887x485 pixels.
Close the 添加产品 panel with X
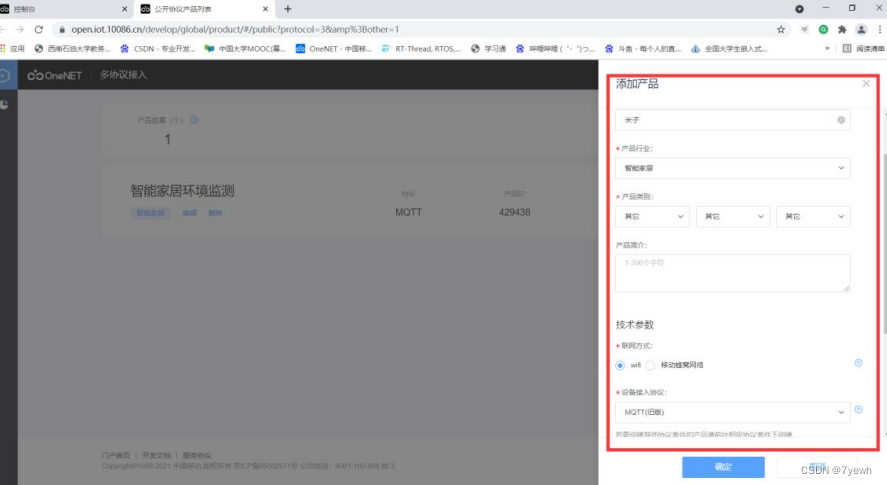(866, 84)
